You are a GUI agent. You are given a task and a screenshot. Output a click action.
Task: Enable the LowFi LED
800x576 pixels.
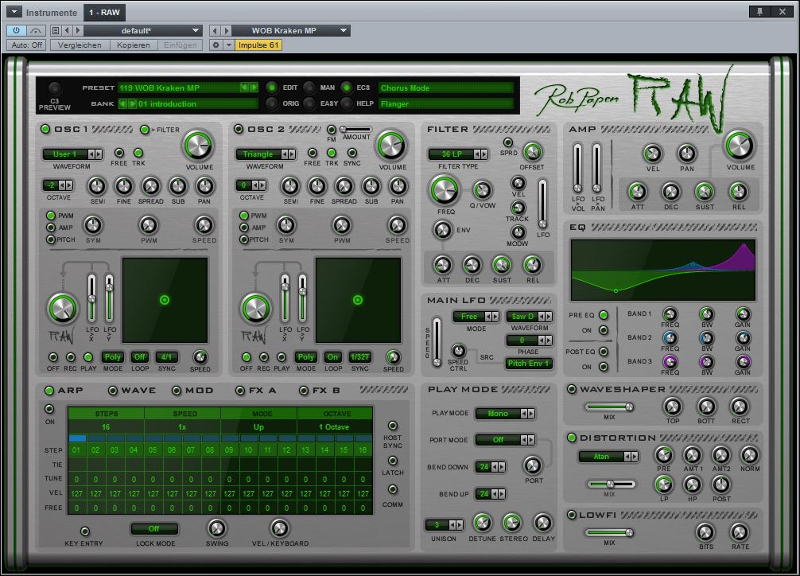[x=572, y=515]
